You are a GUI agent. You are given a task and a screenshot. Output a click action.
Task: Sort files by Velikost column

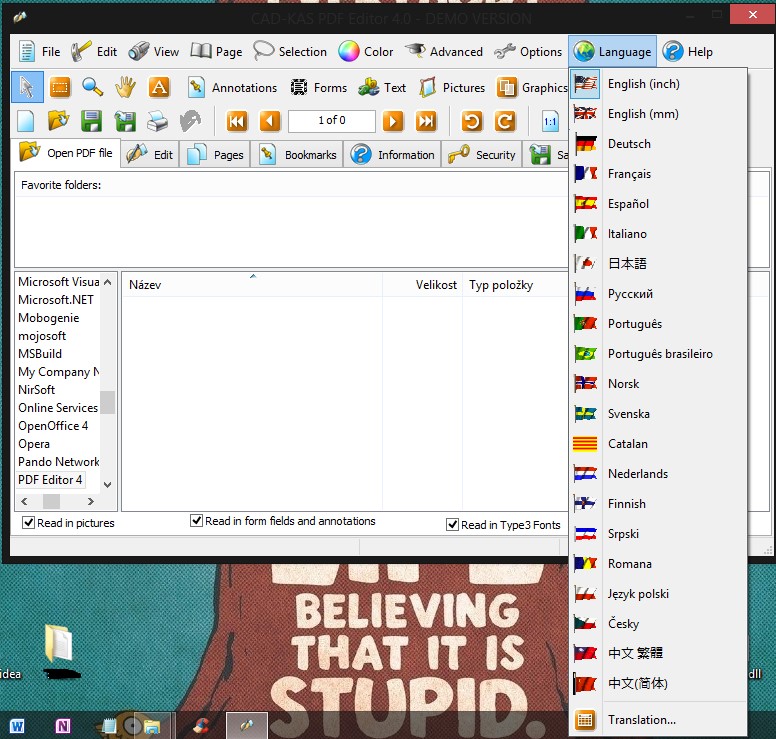tap(422, 285)
